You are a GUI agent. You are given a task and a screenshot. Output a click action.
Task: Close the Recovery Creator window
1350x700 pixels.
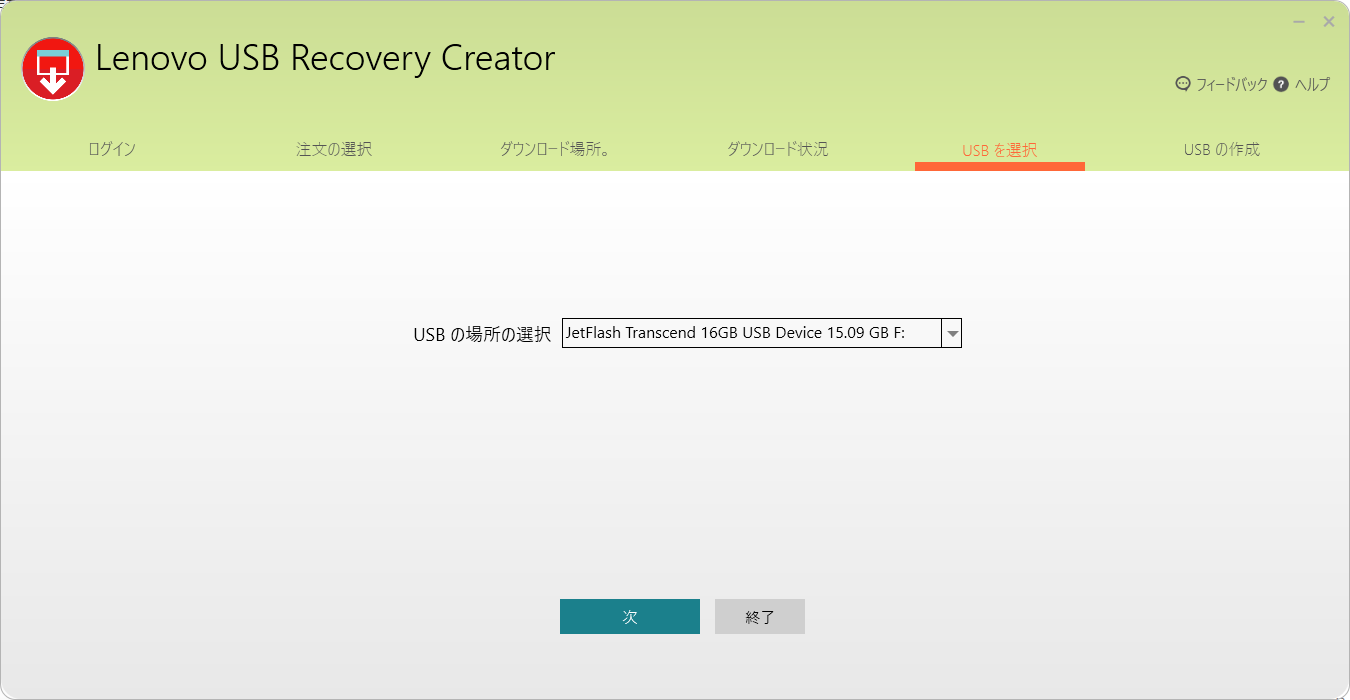(x=1329, y=22)
